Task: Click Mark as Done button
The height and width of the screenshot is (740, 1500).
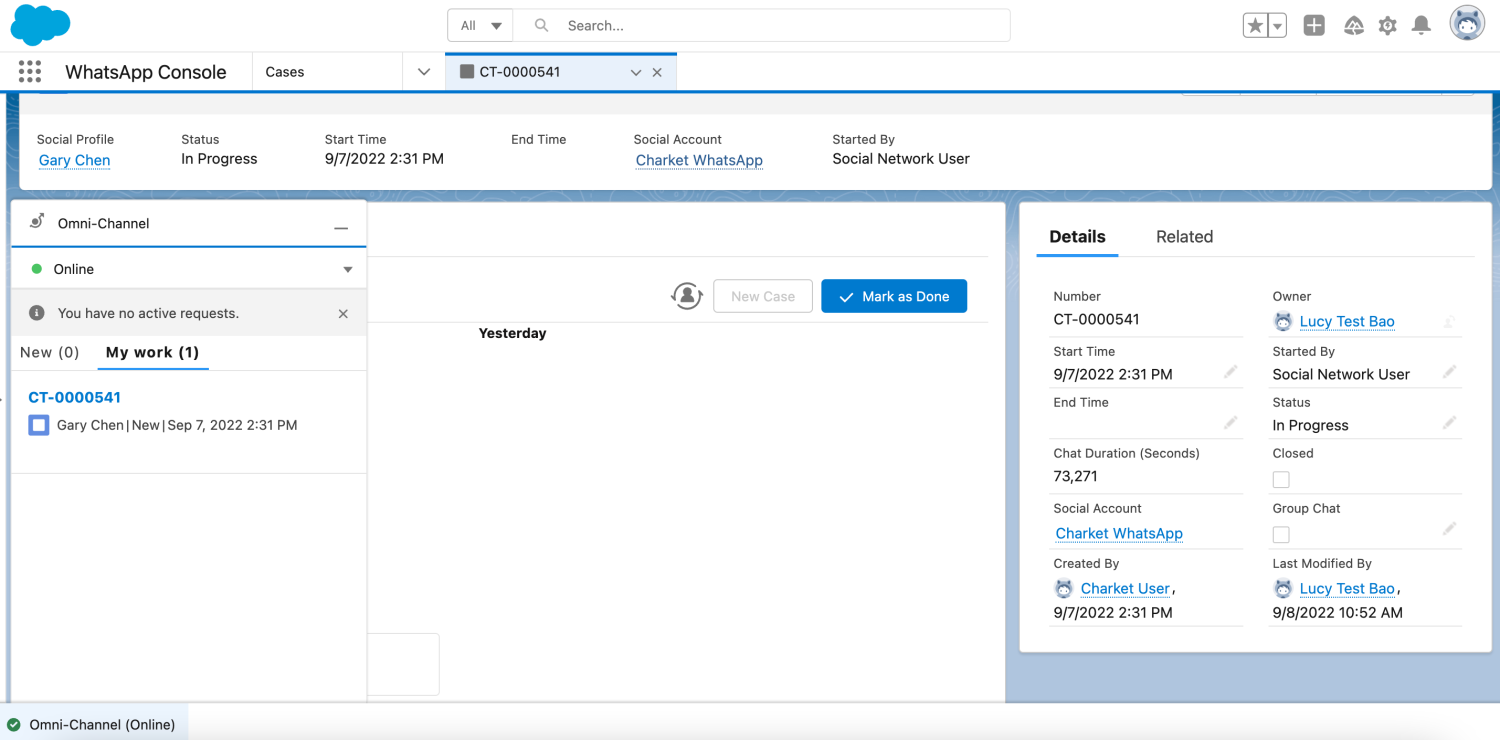Action: (894, 296)
